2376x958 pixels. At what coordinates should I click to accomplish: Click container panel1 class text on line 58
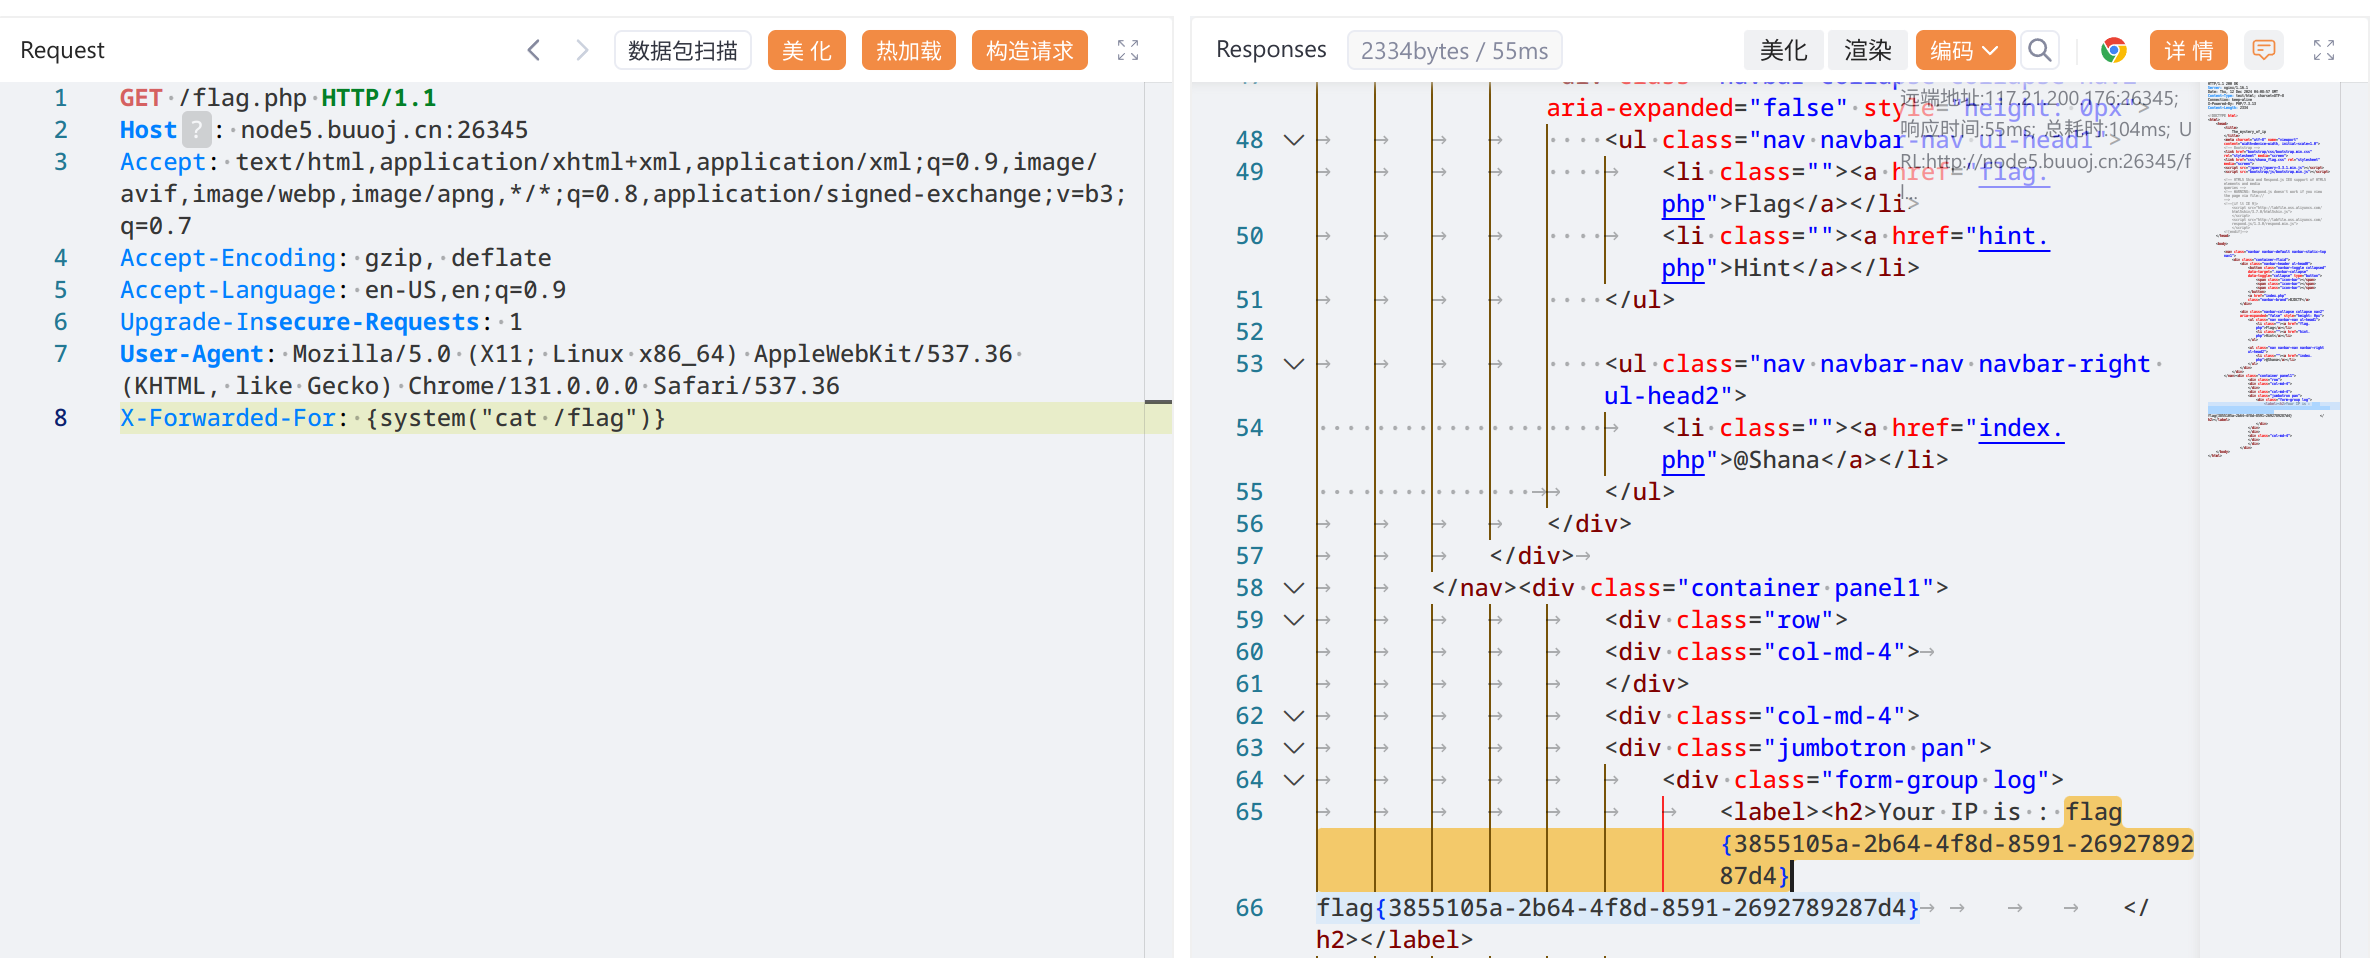tap(1805, 588)
